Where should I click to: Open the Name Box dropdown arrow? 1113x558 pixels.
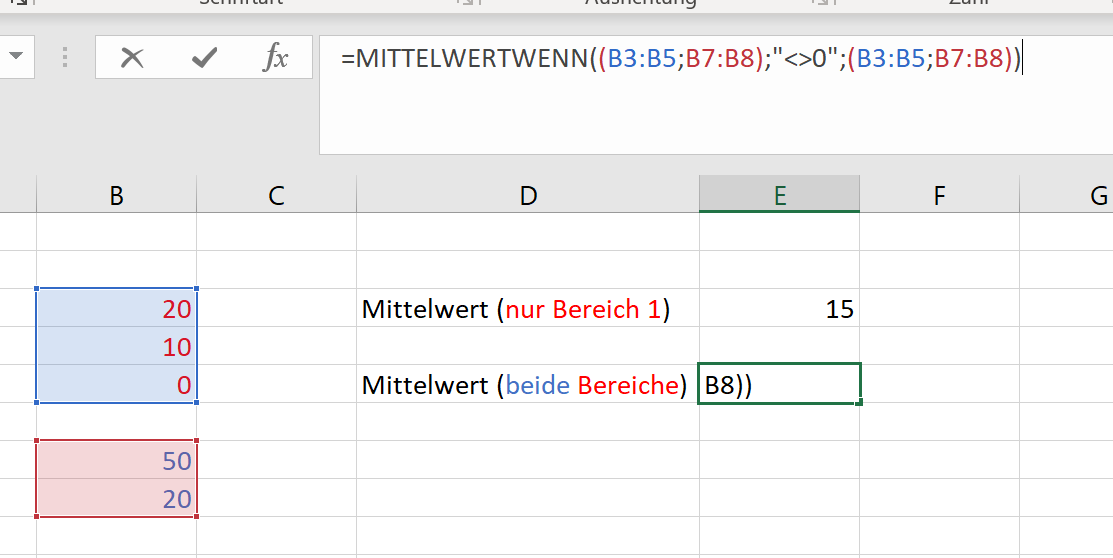pos(15,57)
